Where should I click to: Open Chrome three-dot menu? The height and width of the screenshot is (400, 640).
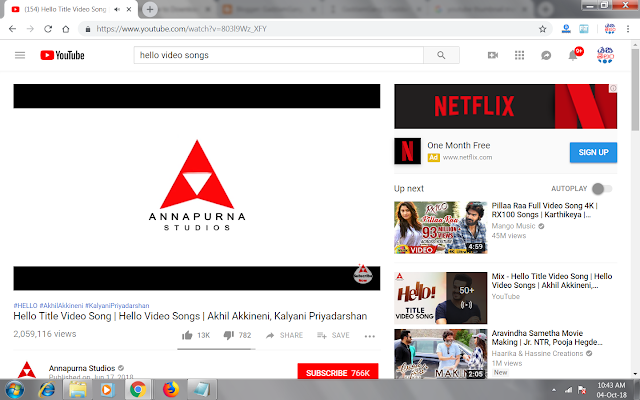628,29
